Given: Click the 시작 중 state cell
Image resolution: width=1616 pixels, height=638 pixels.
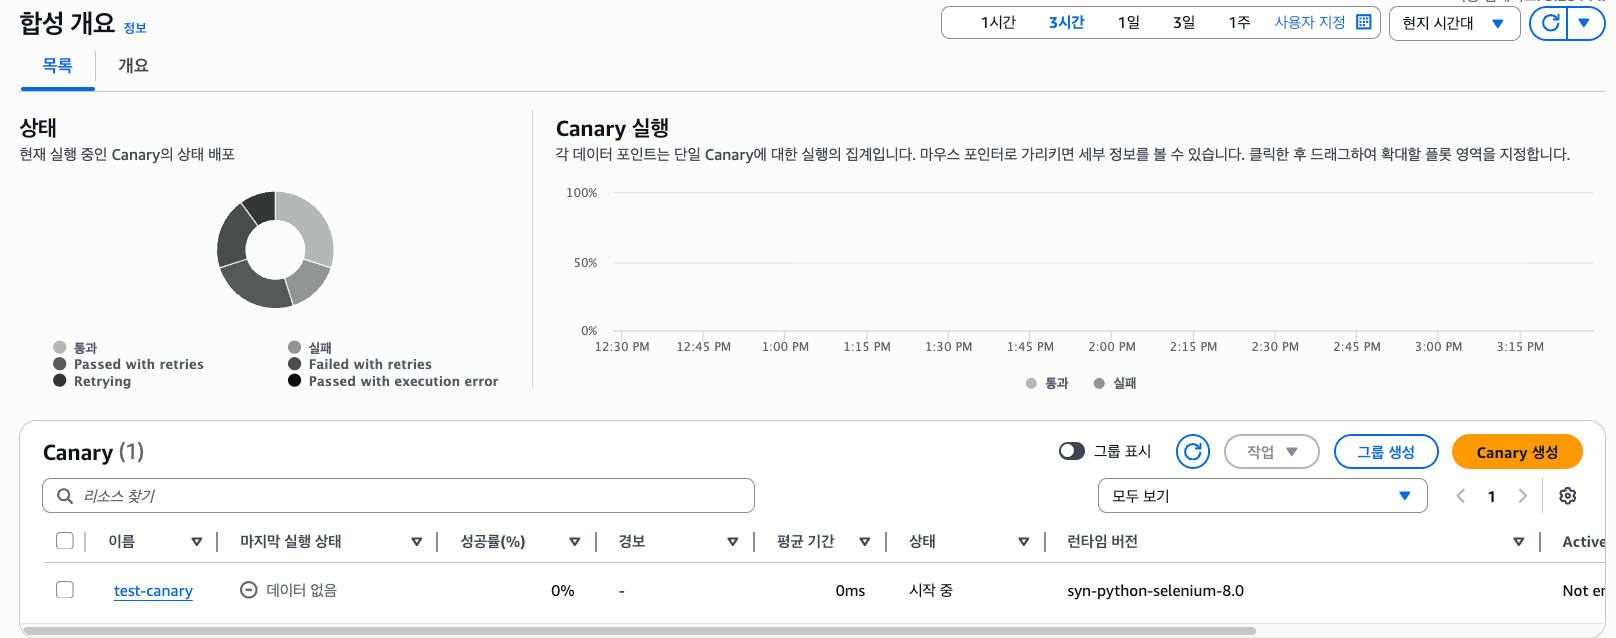Looking at the screenshot, I should (931, 591).
